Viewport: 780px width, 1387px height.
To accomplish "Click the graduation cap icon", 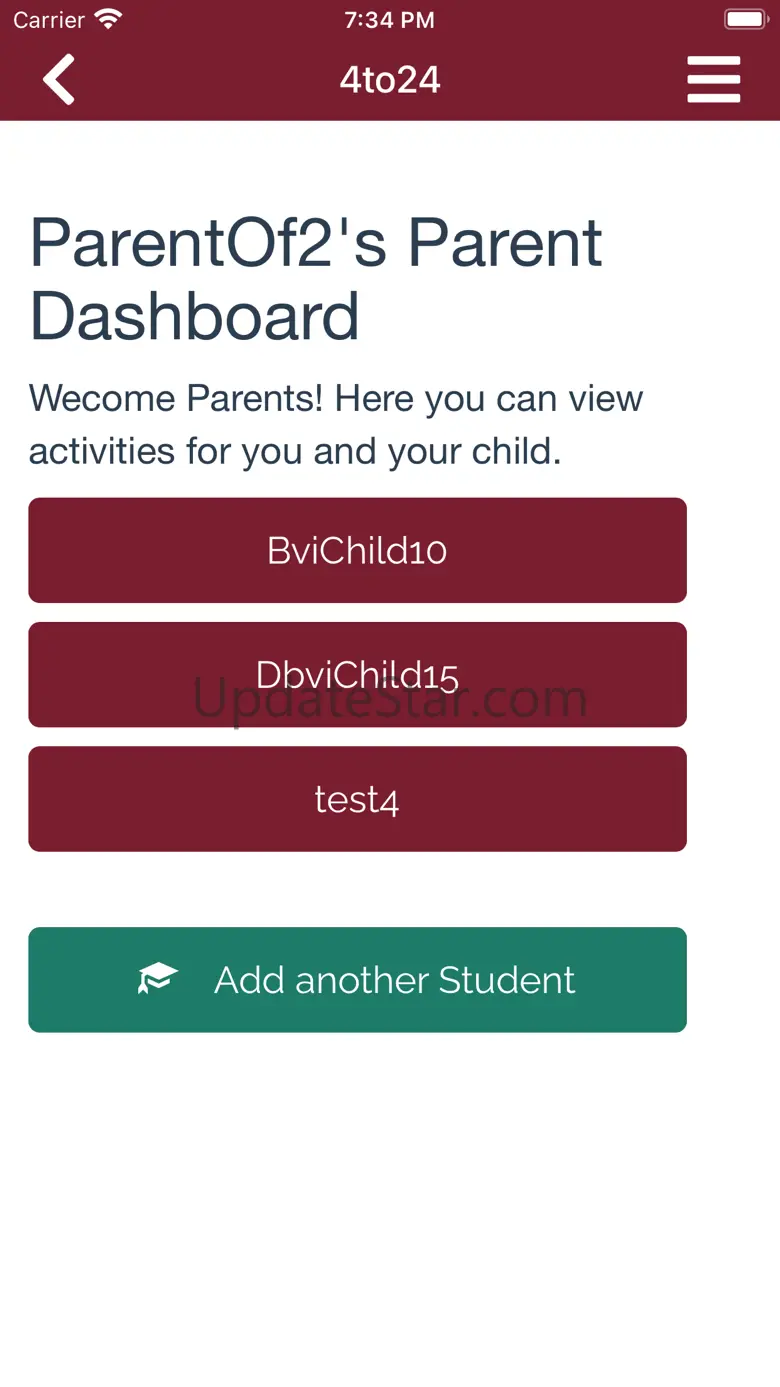I will pos(158,979).
